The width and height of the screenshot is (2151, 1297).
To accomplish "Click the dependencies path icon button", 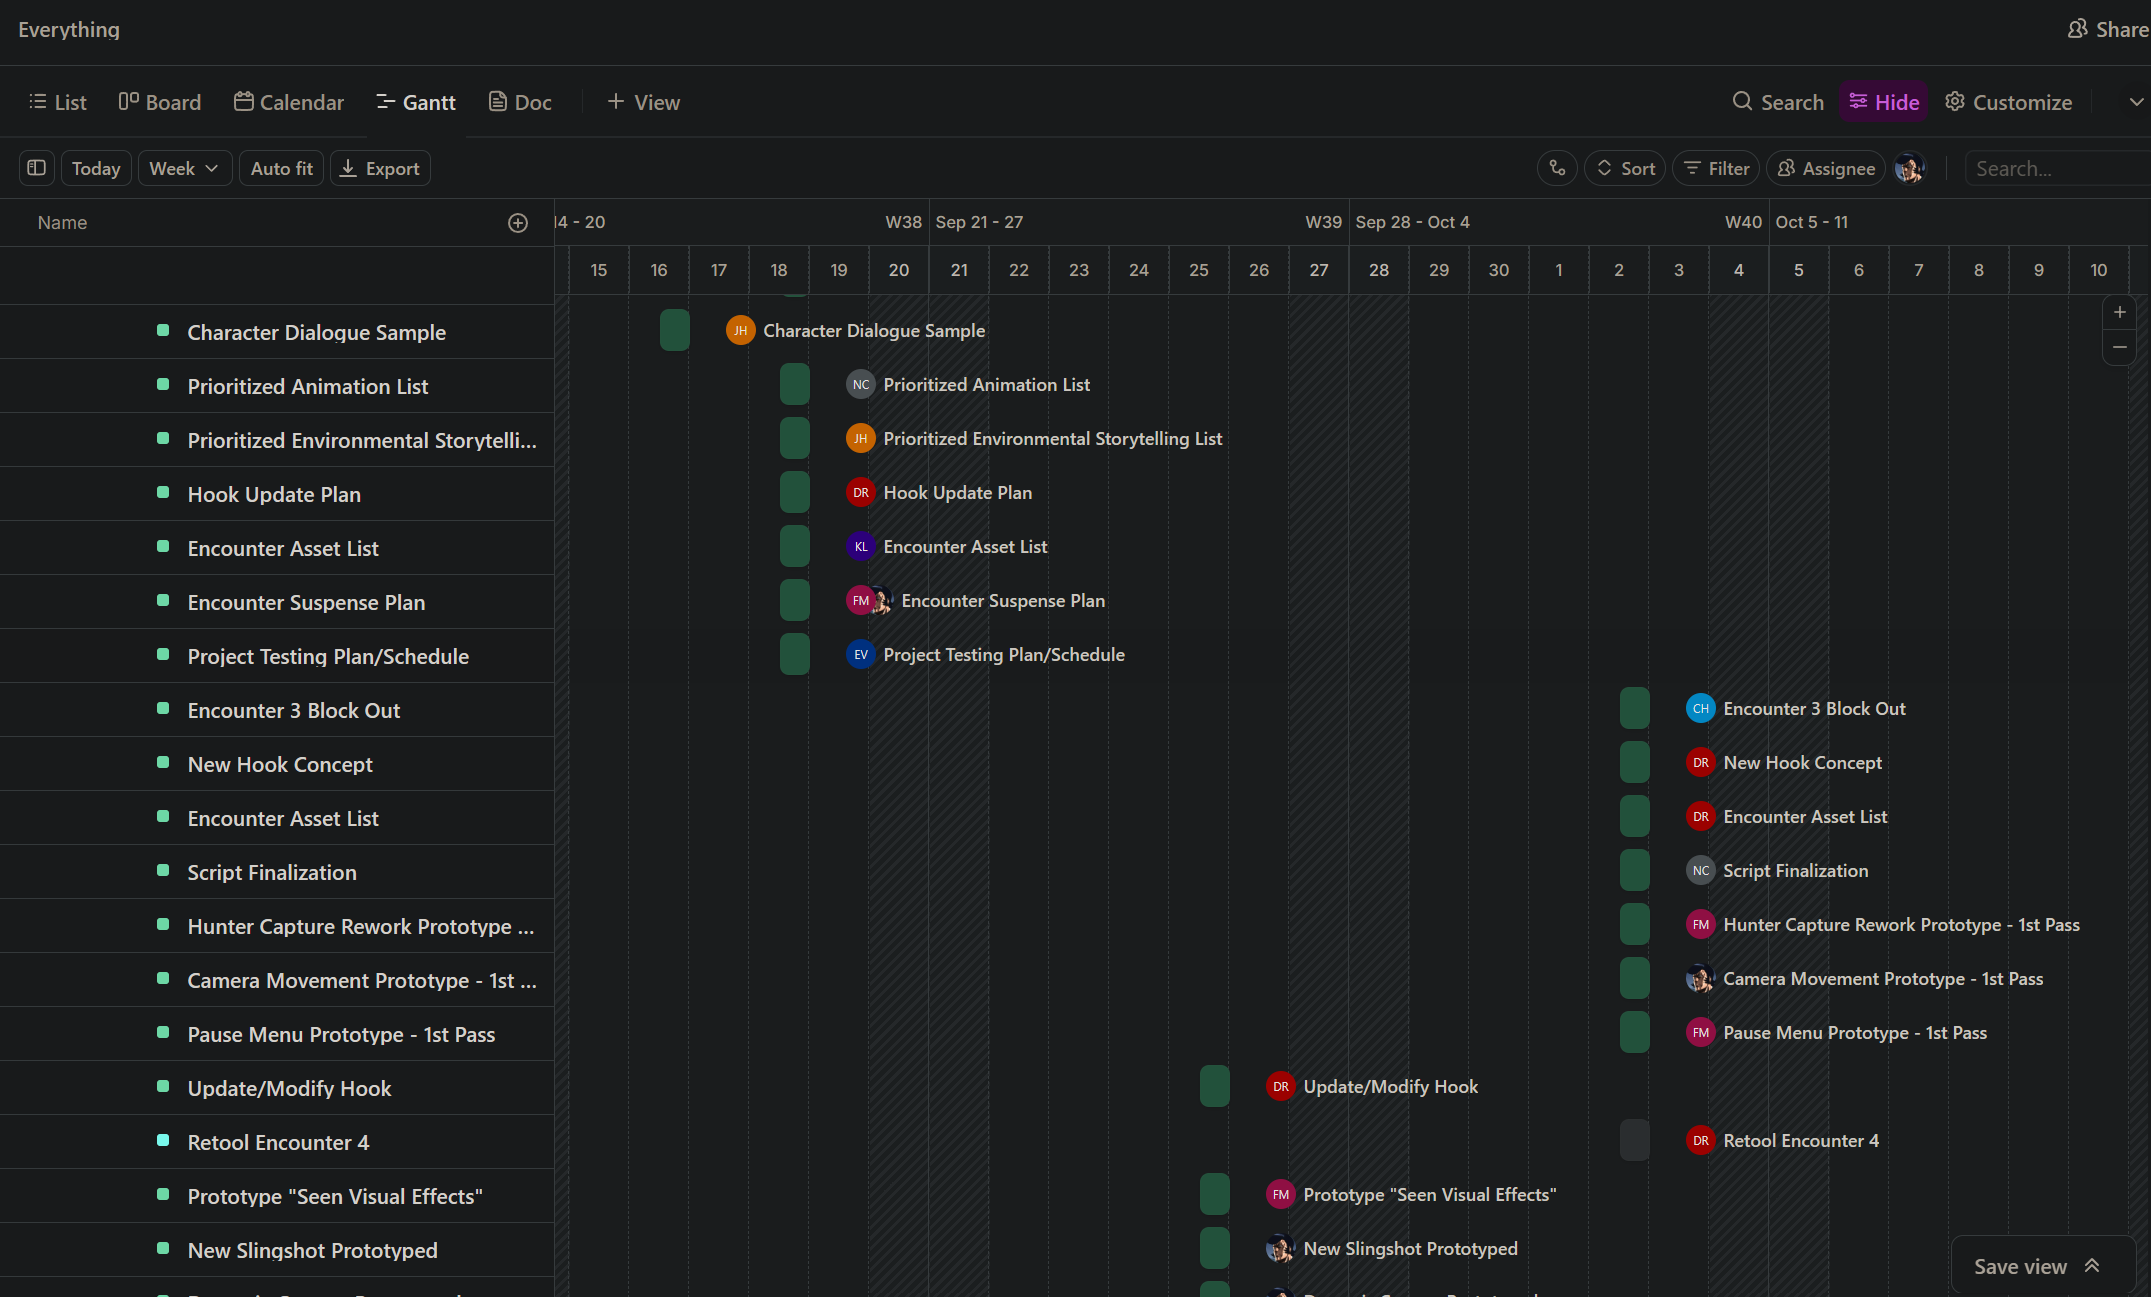I will pos(1557,168).
